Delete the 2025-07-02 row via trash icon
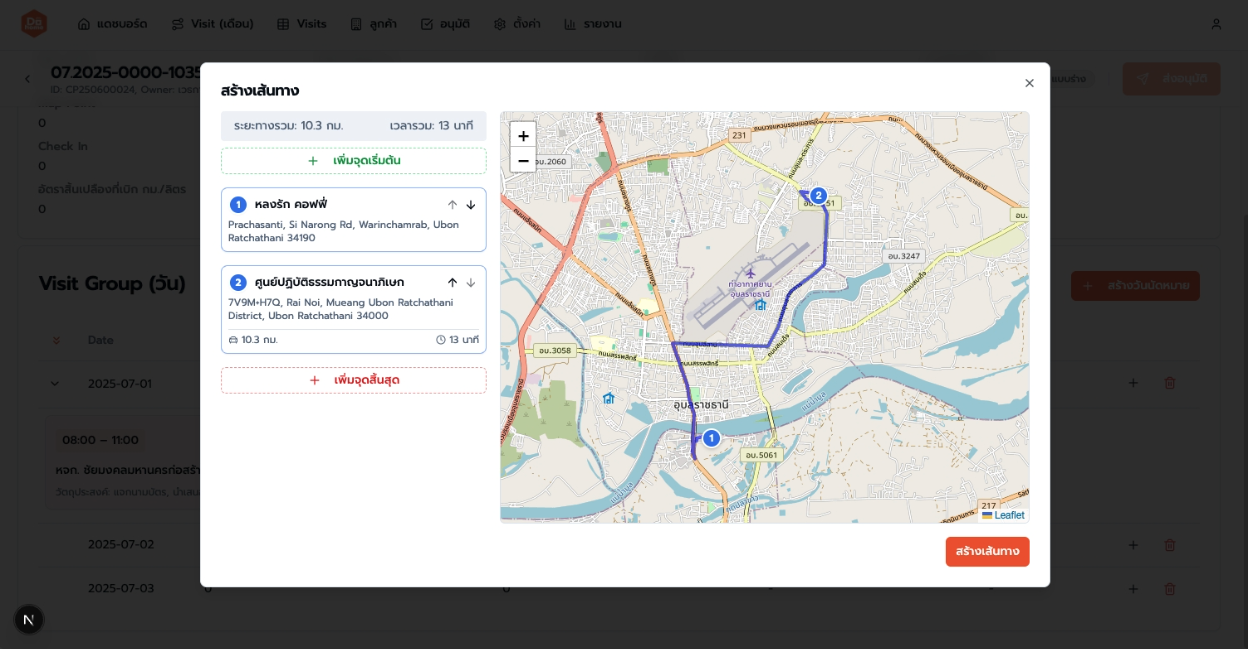The height and width of the screenshot is (650, 1249). point(1170,544)
